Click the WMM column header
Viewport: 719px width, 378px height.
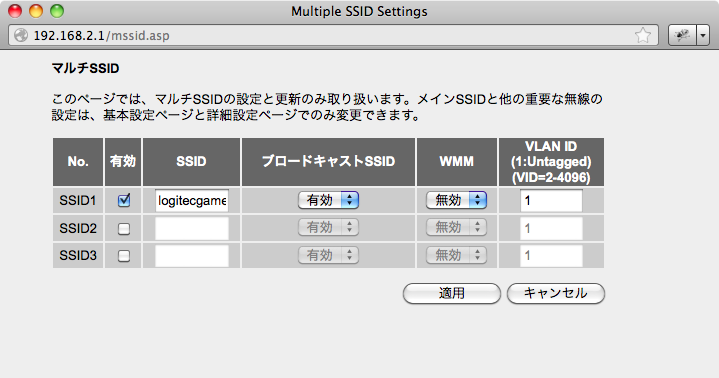457,162
